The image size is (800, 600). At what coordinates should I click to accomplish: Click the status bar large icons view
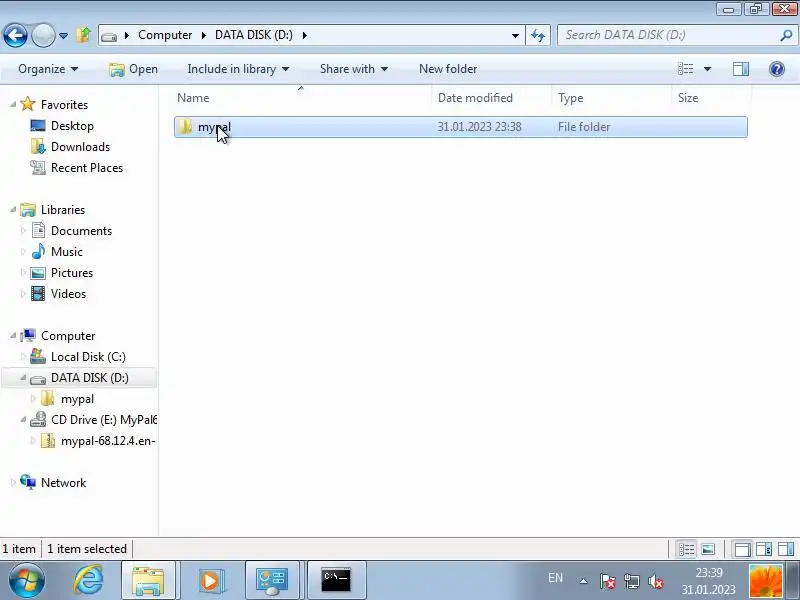point(708,549)
